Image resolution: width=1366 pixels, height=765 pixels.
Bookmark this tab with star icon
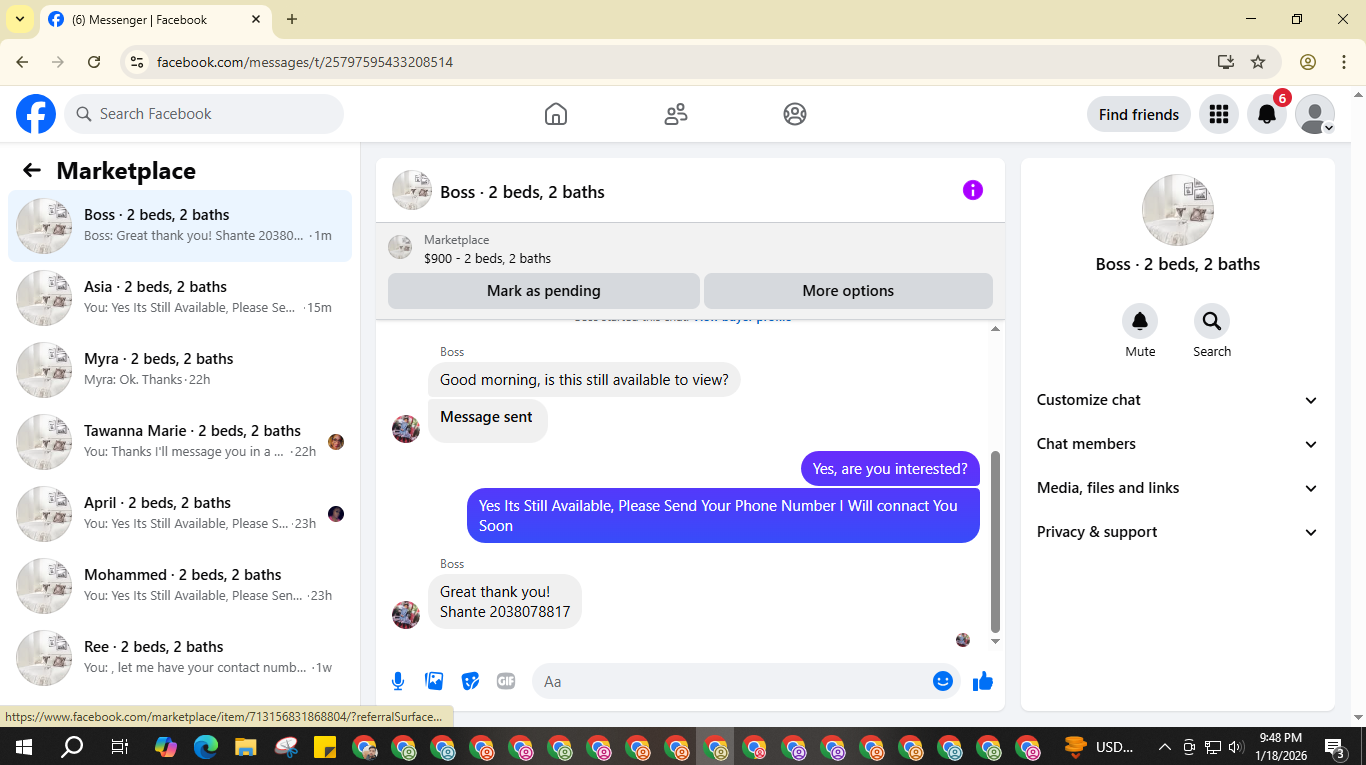tap(1258, 62)
